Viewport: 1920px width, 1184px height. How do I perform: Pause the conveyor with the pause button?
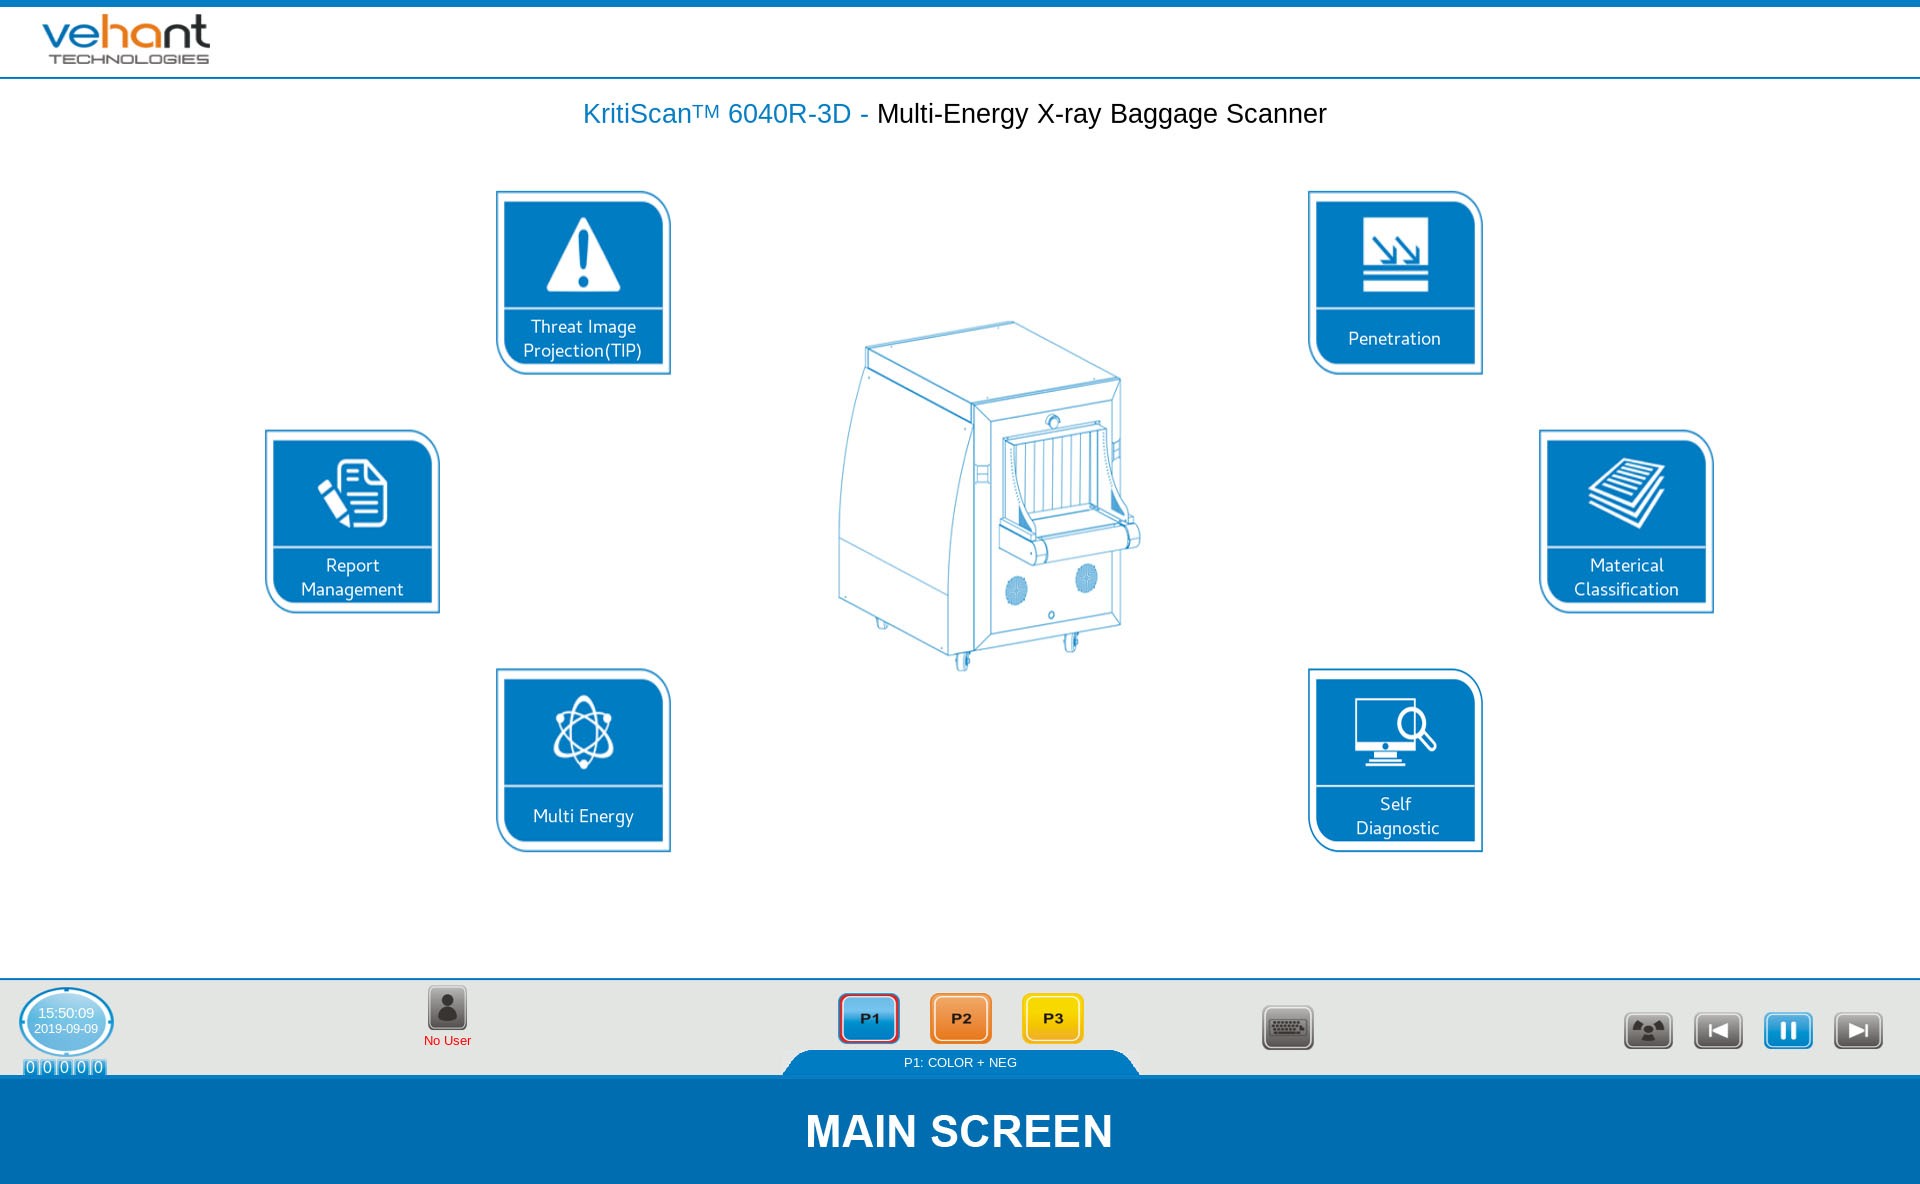click(x=1788, y=1030)
